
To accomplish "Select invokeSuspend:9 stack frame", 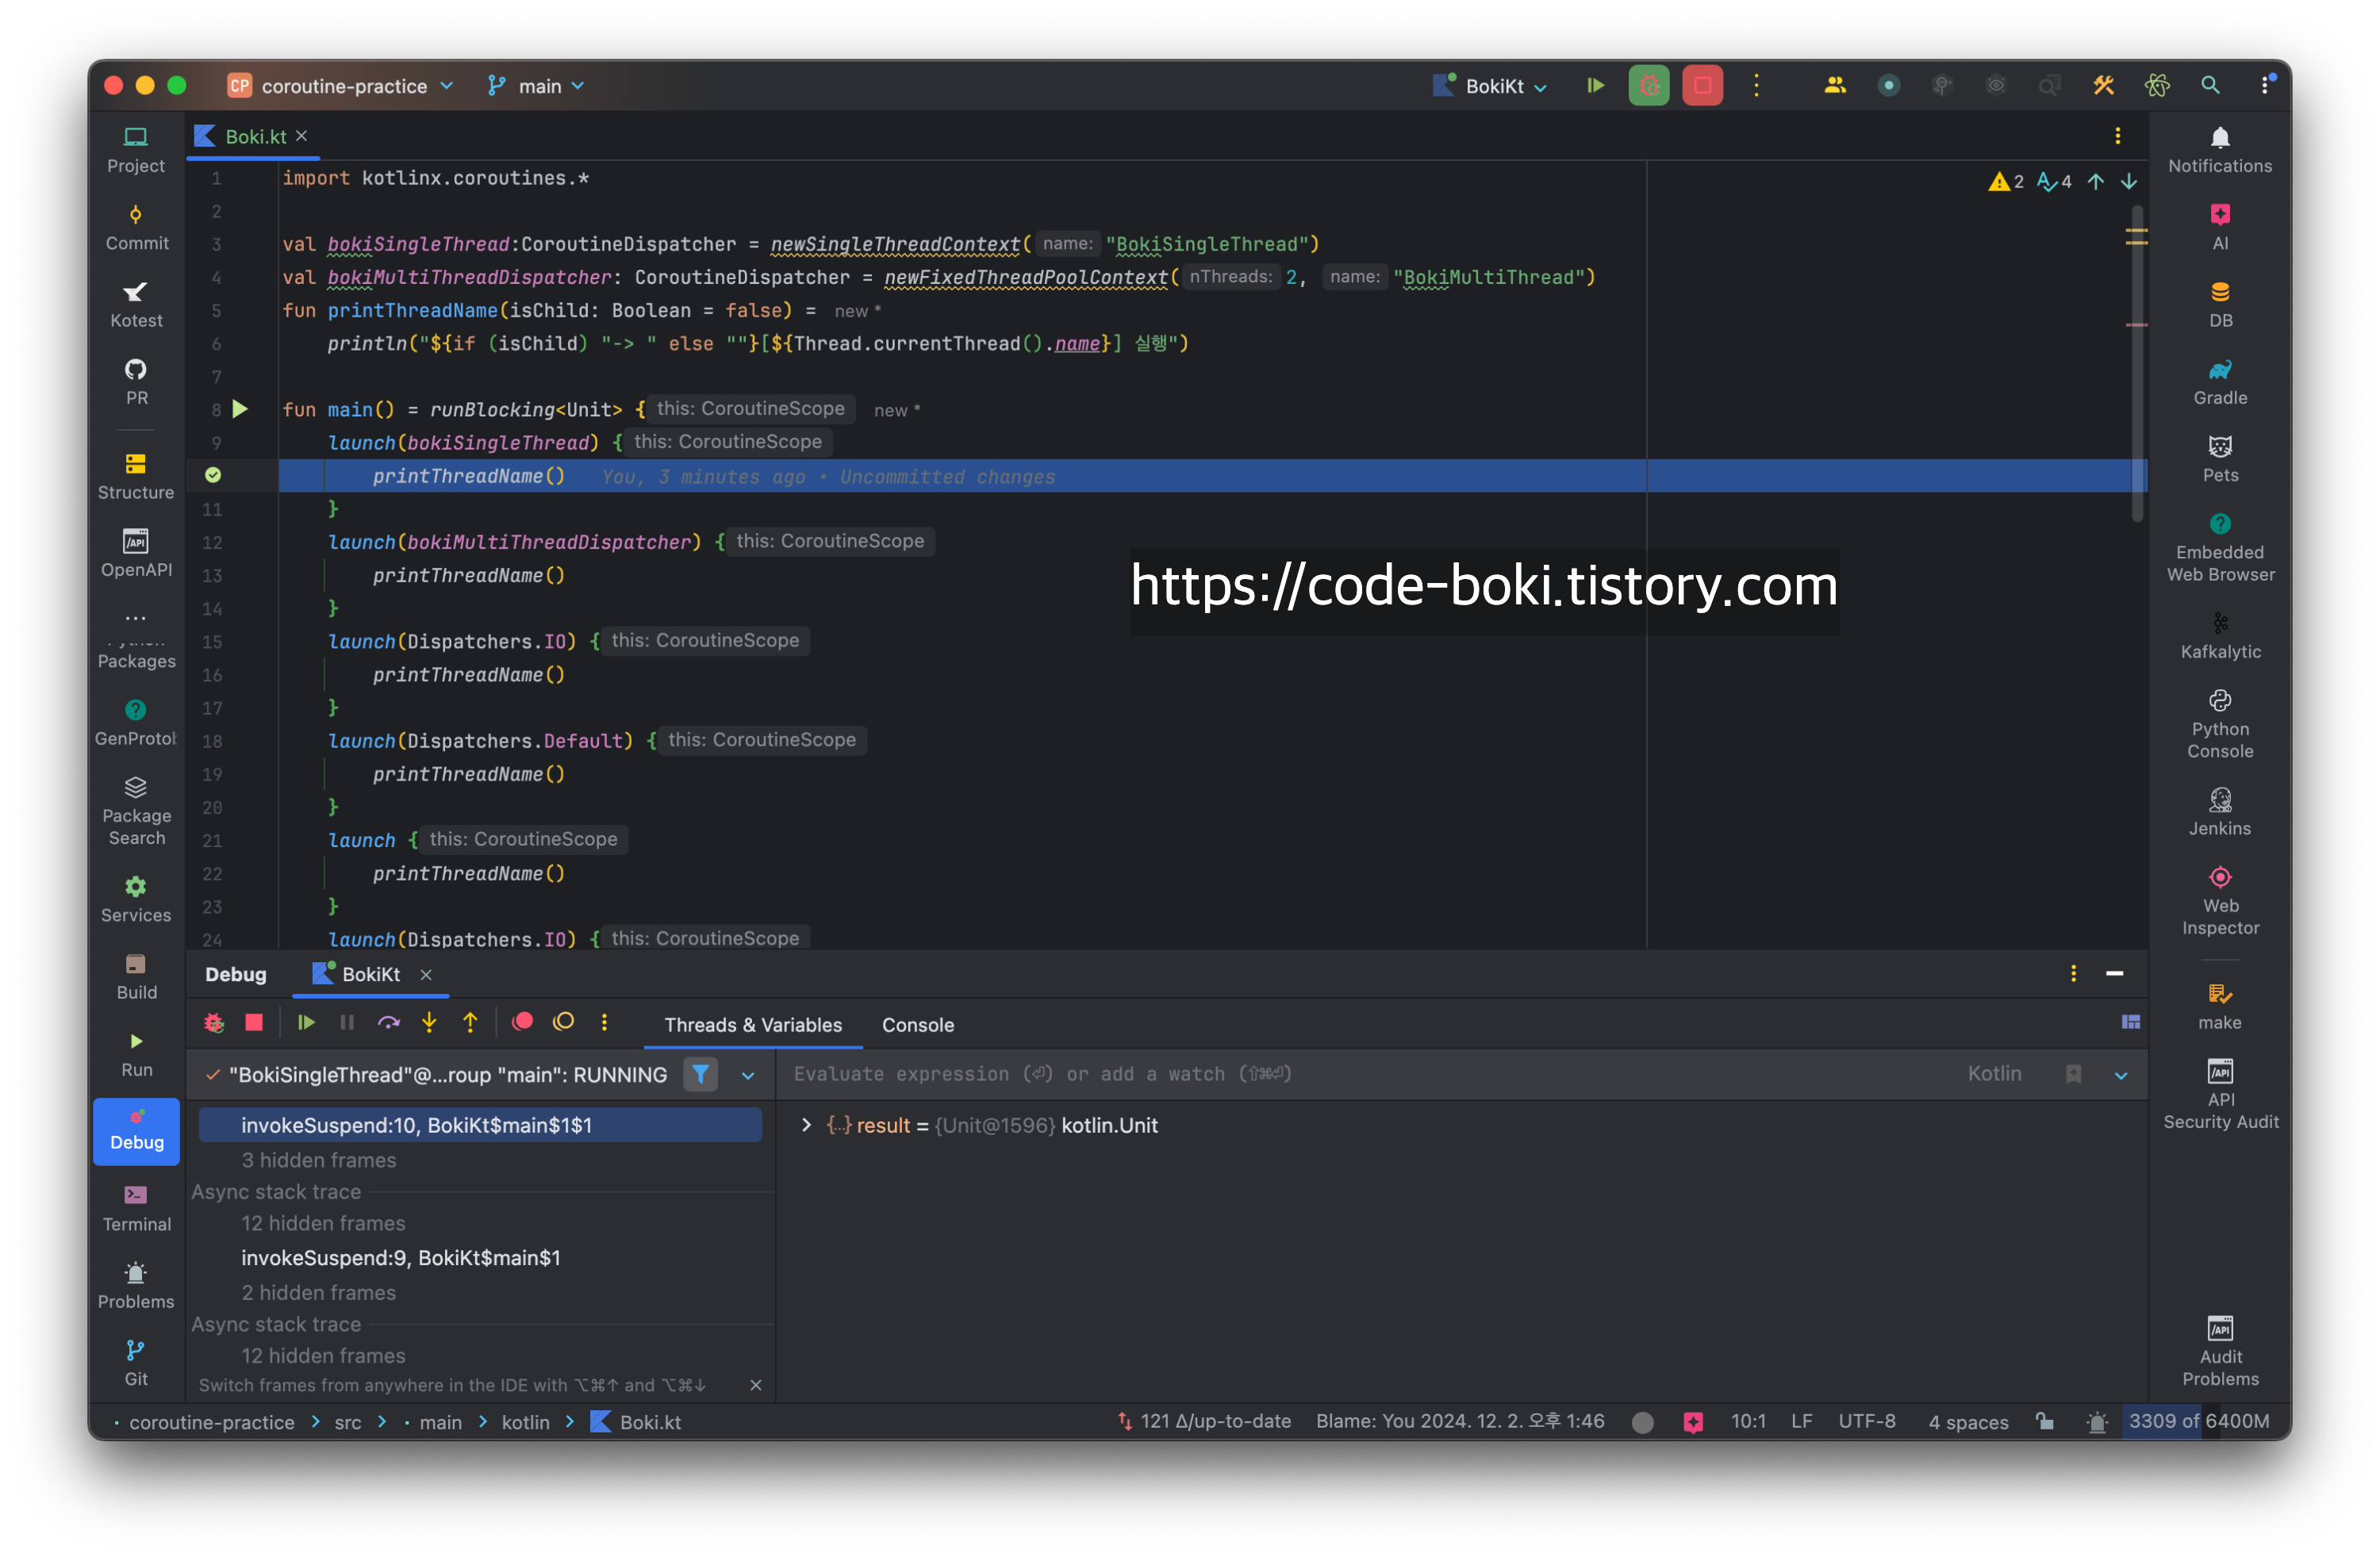I will coord(400,1258).
